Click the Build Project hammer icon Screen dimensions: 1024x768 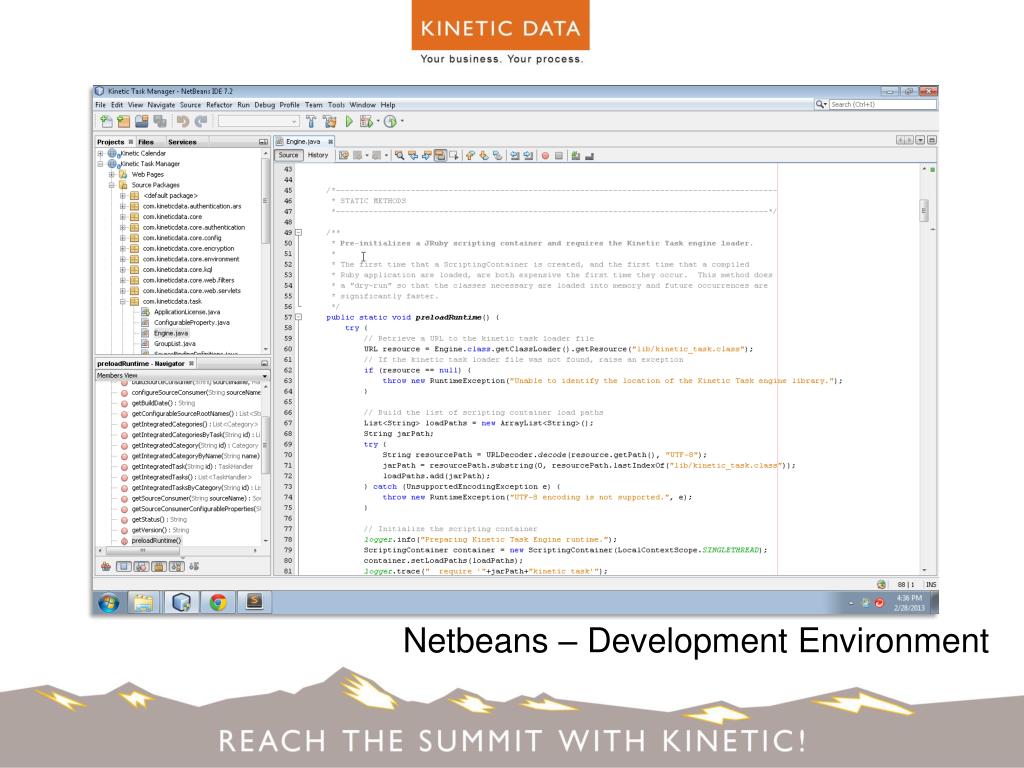(x=311, y=121)
